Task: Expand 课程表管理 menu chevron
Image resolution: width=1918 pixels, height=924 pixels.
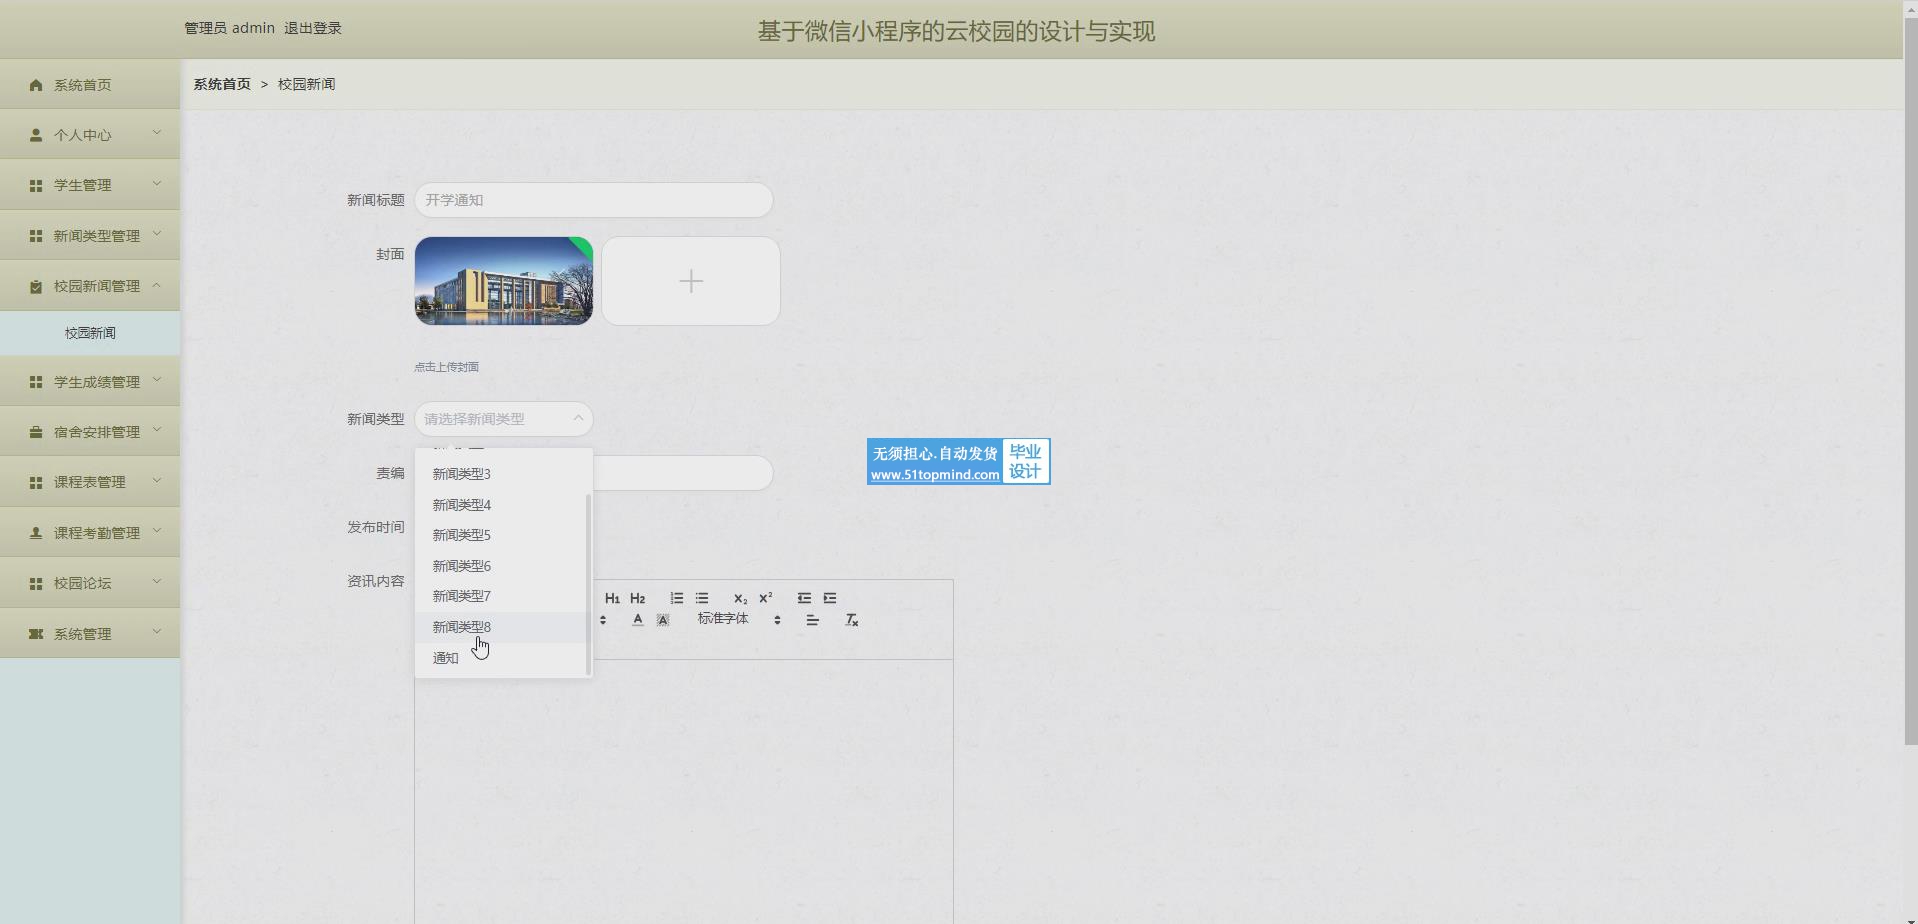Action: [x=157, y=480]
